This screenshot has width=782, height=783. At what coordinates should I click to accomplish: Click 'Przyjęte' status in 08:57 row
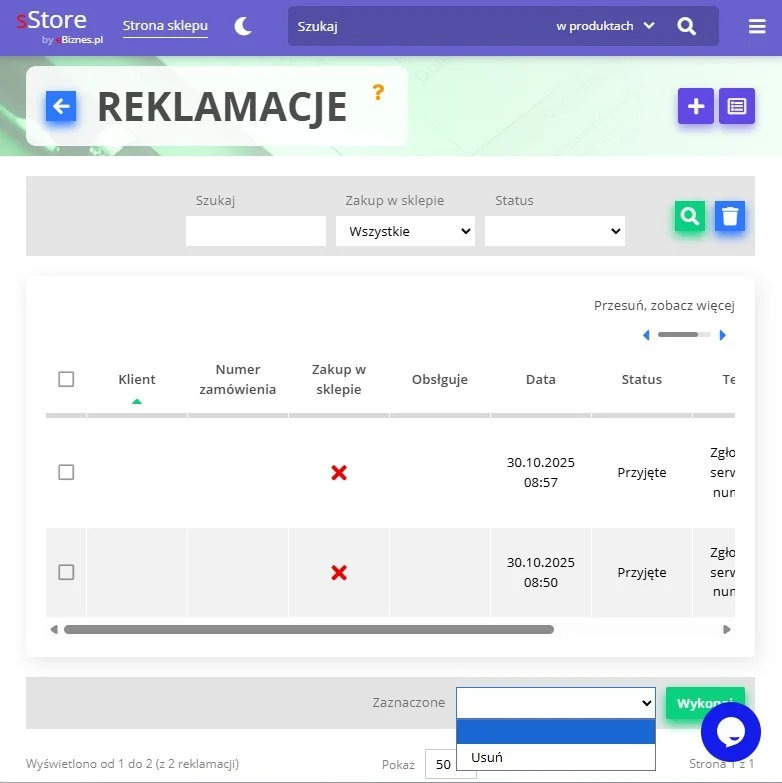click(642, 472)
